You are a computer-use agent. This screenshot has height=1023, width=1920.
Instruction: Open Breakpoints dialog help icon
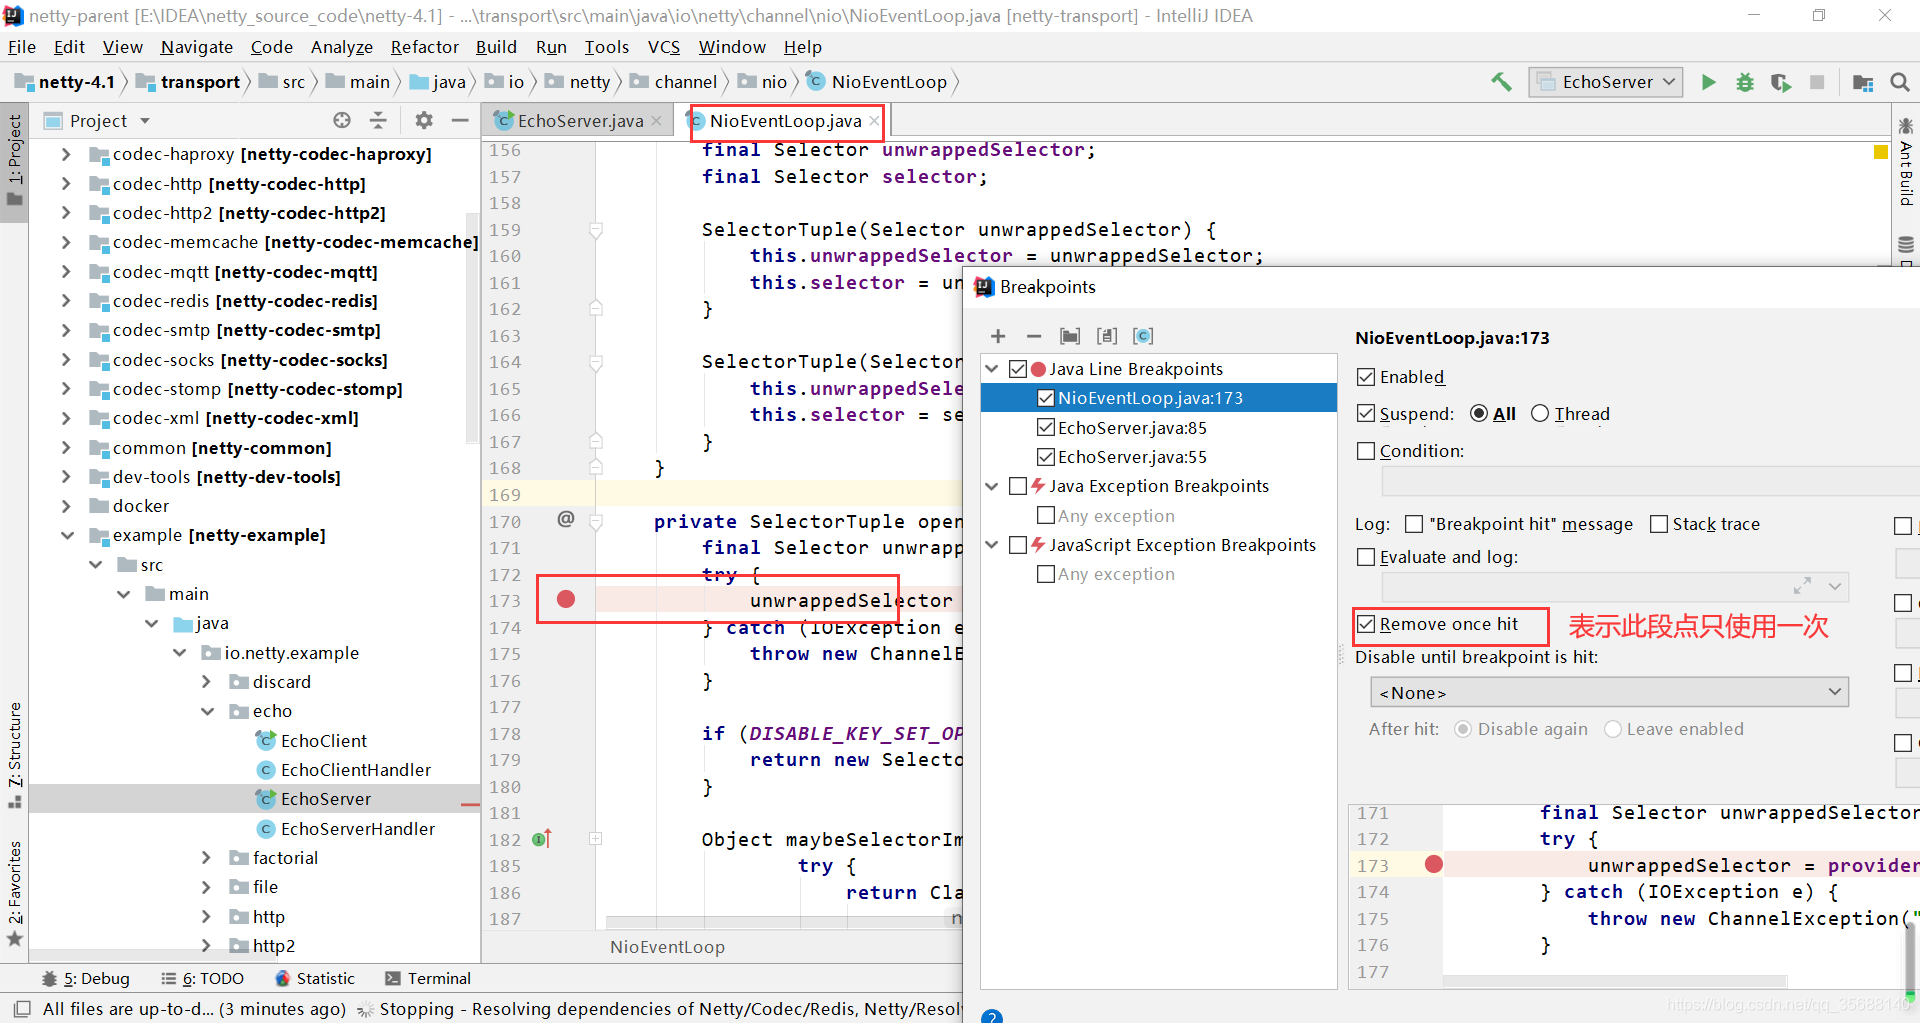[991, 1016]
